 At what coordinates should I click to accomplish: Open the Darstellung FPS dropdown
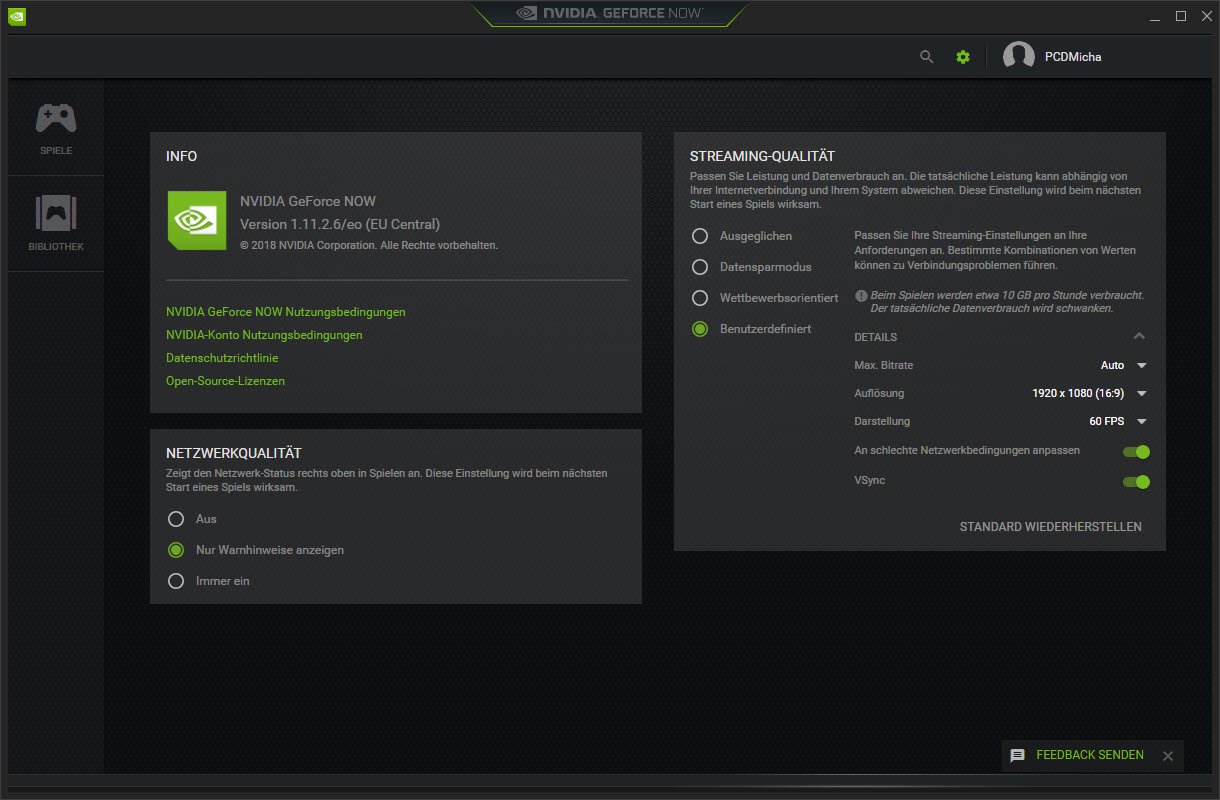pos(1118,422)
